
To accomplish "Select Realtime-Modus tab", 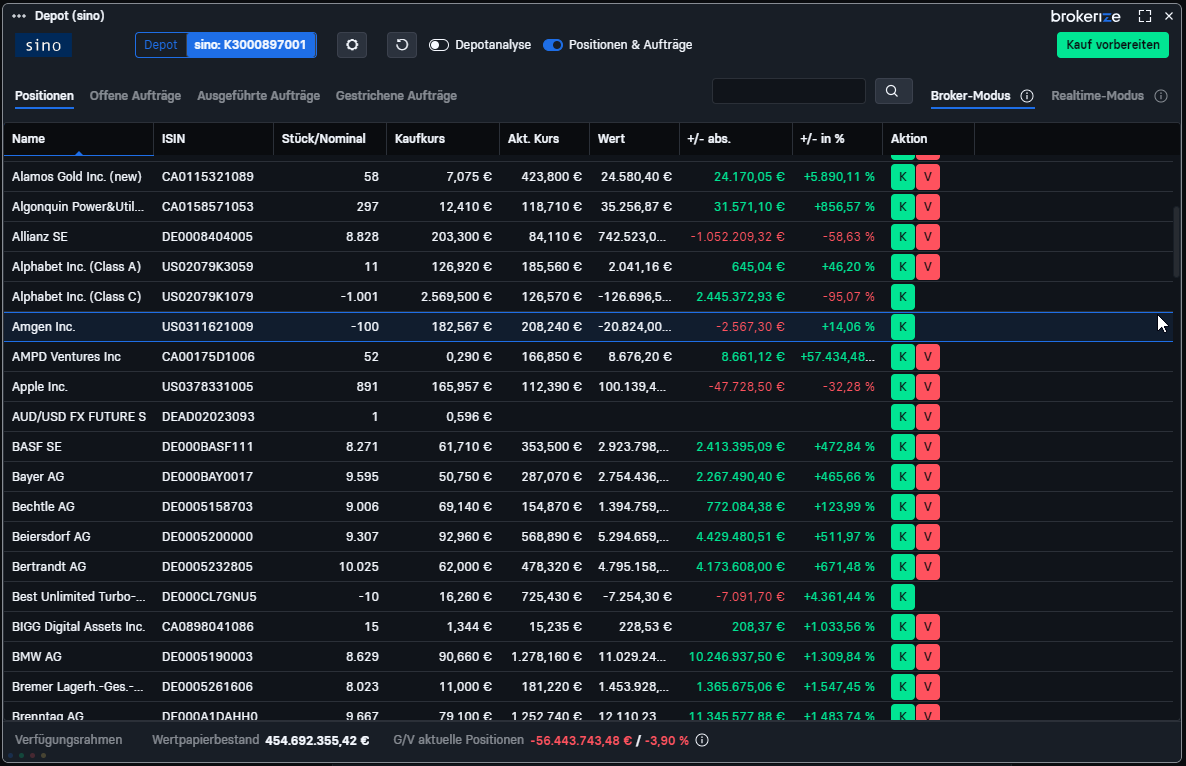I will (x=1097, y=96).
